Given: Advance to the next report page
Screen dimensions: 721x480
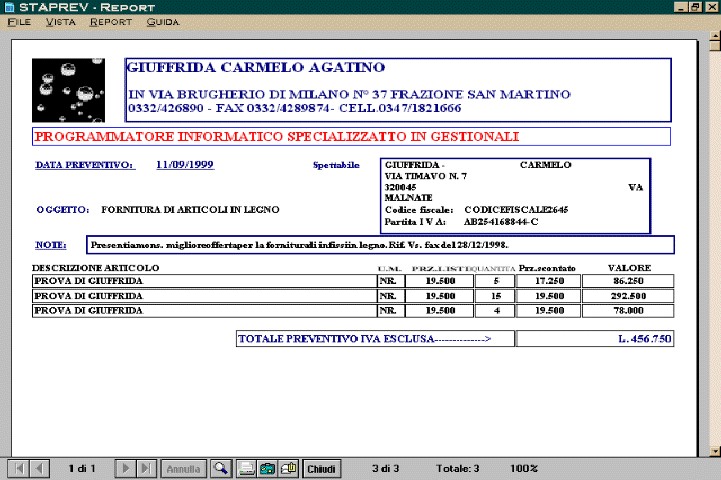Looking at the screenshot, I should point(127,468).
